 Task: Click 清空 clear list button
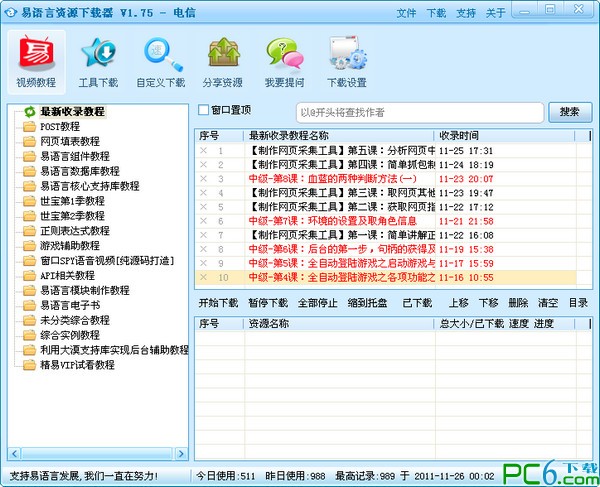pos(548,303)
